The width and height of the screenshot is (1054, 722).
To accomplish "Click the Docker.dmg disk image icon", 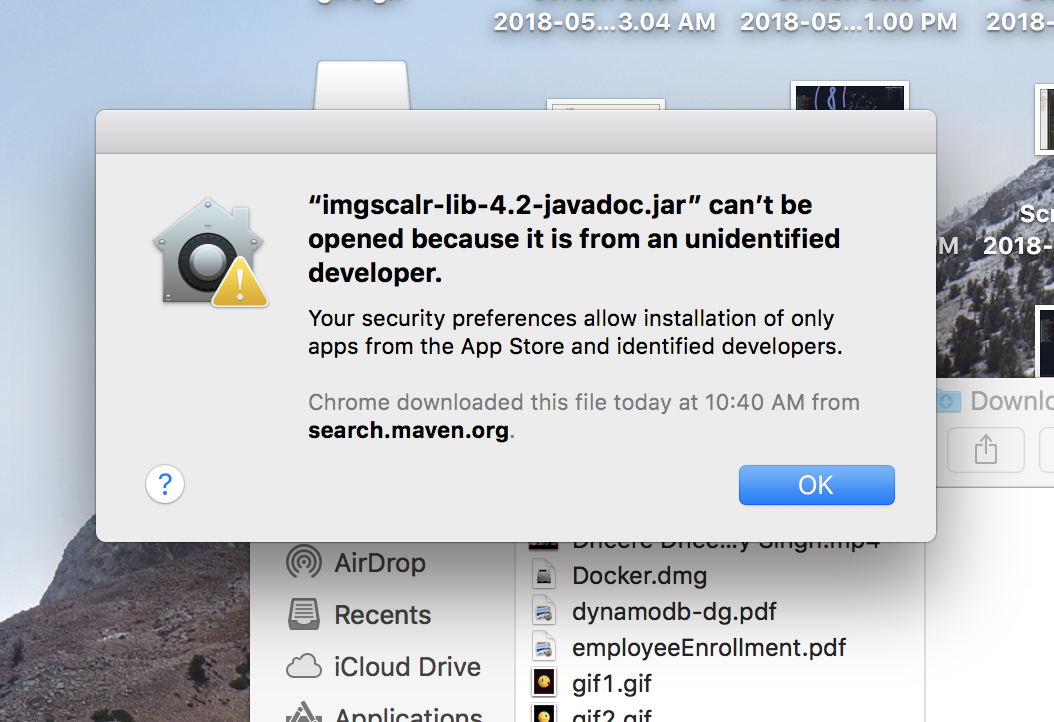I will point(544,575).
